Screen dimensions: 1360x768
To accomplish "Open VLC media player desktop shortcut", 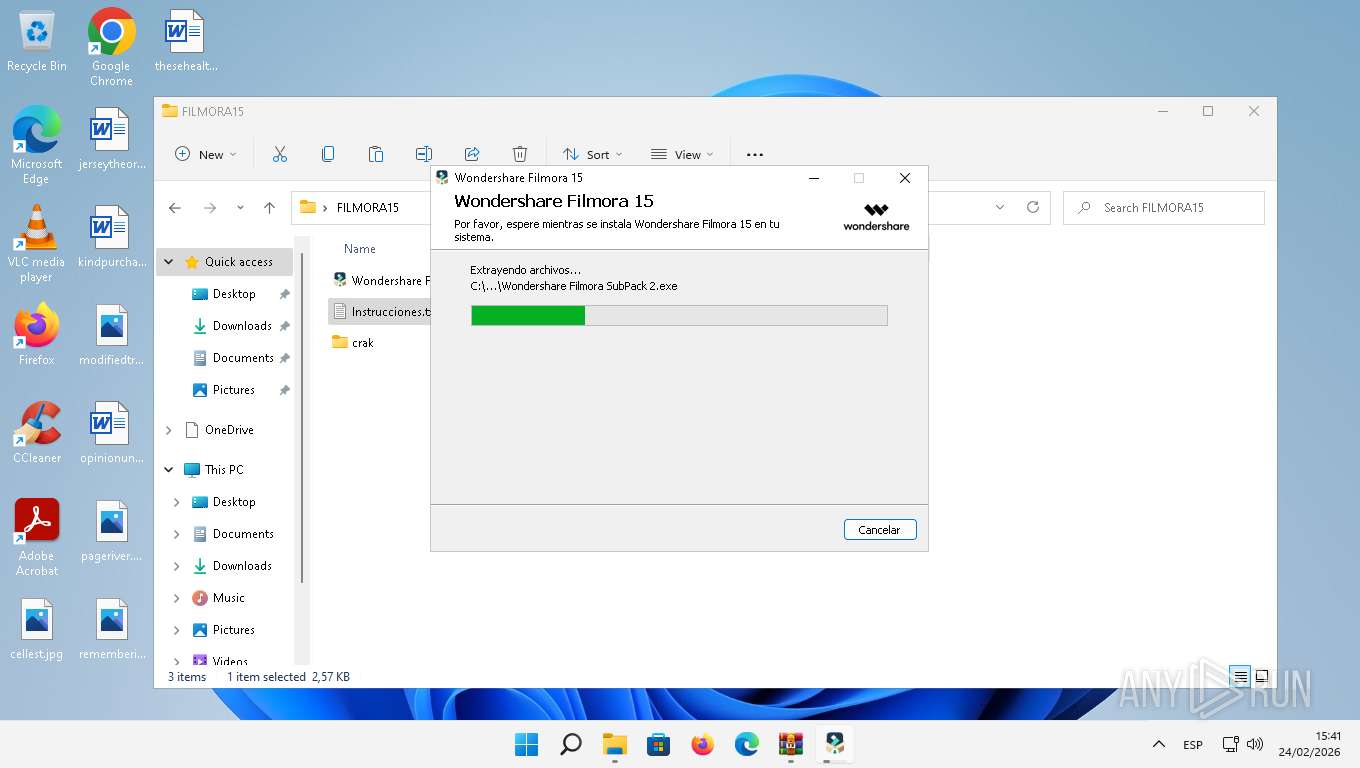I will click(x=36, y=243).
